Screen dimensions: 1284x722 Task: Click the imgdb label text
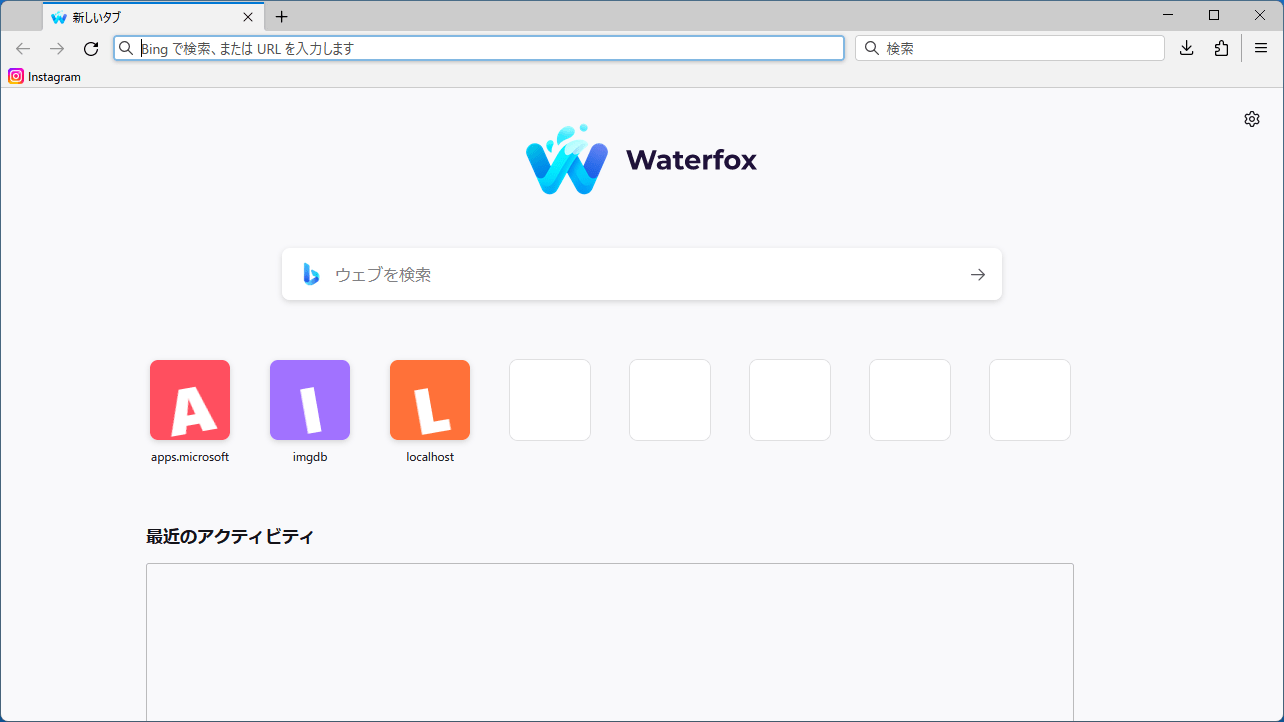(x=310, y=457)
